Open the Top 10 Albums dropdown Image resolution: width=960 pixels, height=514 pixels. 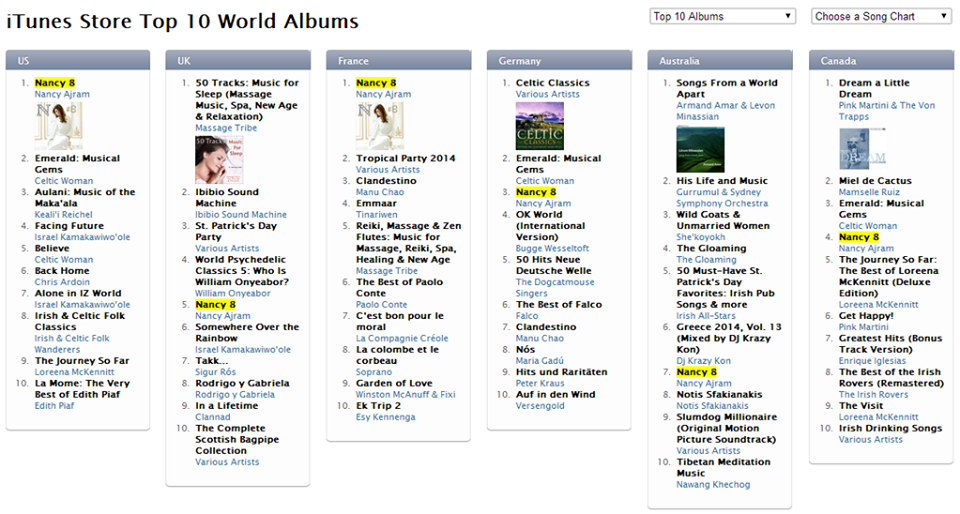[722, 17]
